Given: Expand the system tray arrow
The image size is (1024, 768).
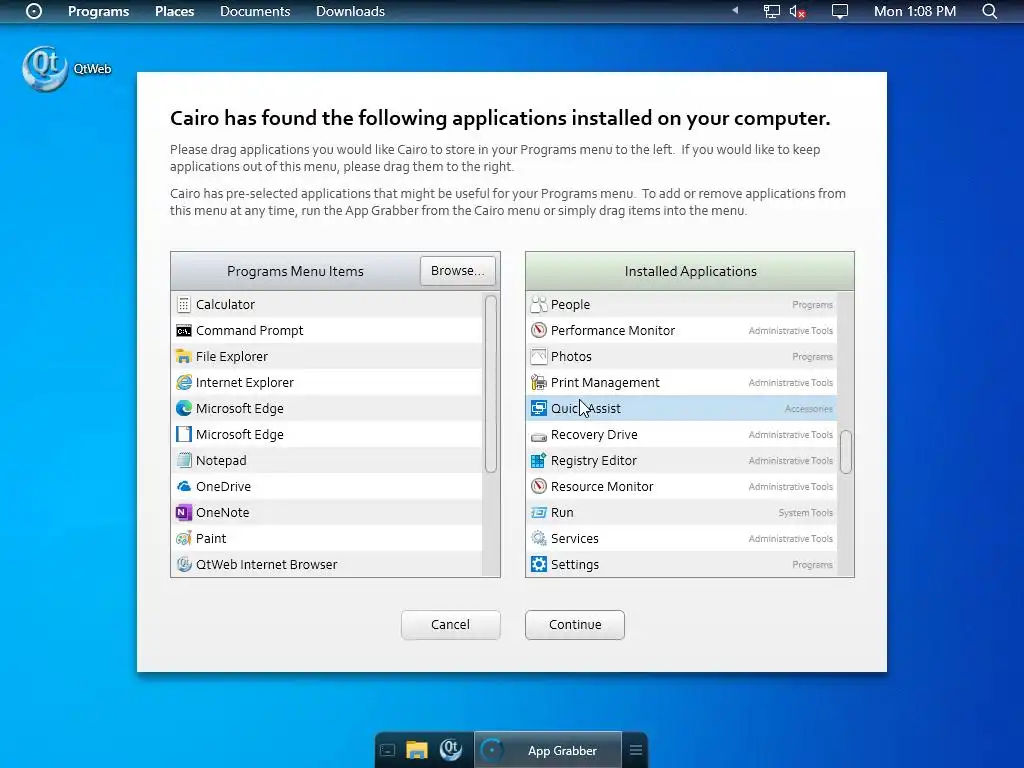Looking at the screenshot, I should (735, 10).
